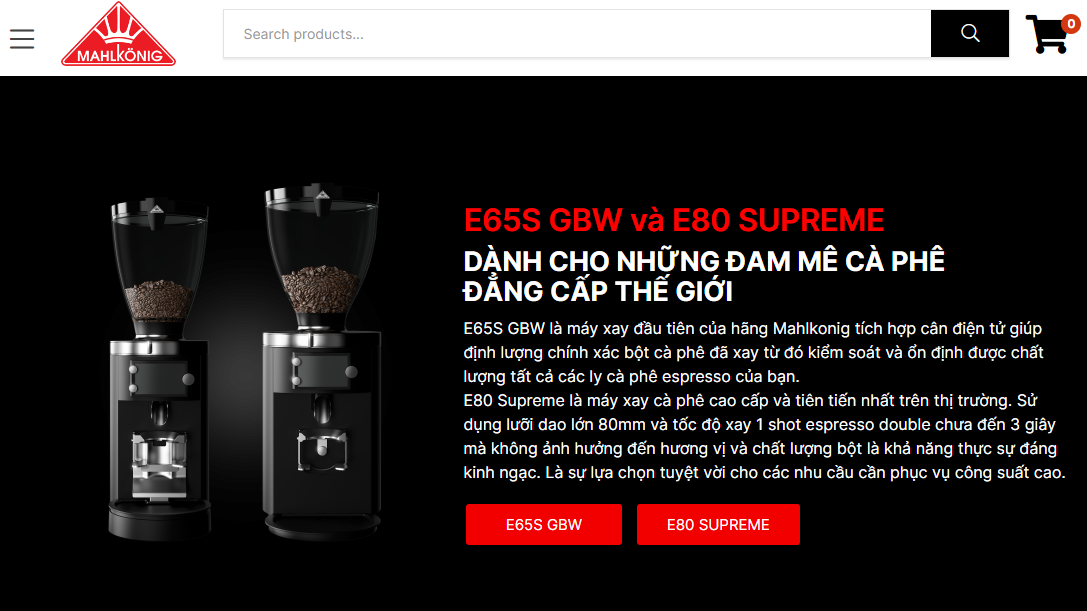Click the left grinder's display panel
The width and height of the screenshot is (1087, 611).
pyautogui.click(x=159, y=379)
